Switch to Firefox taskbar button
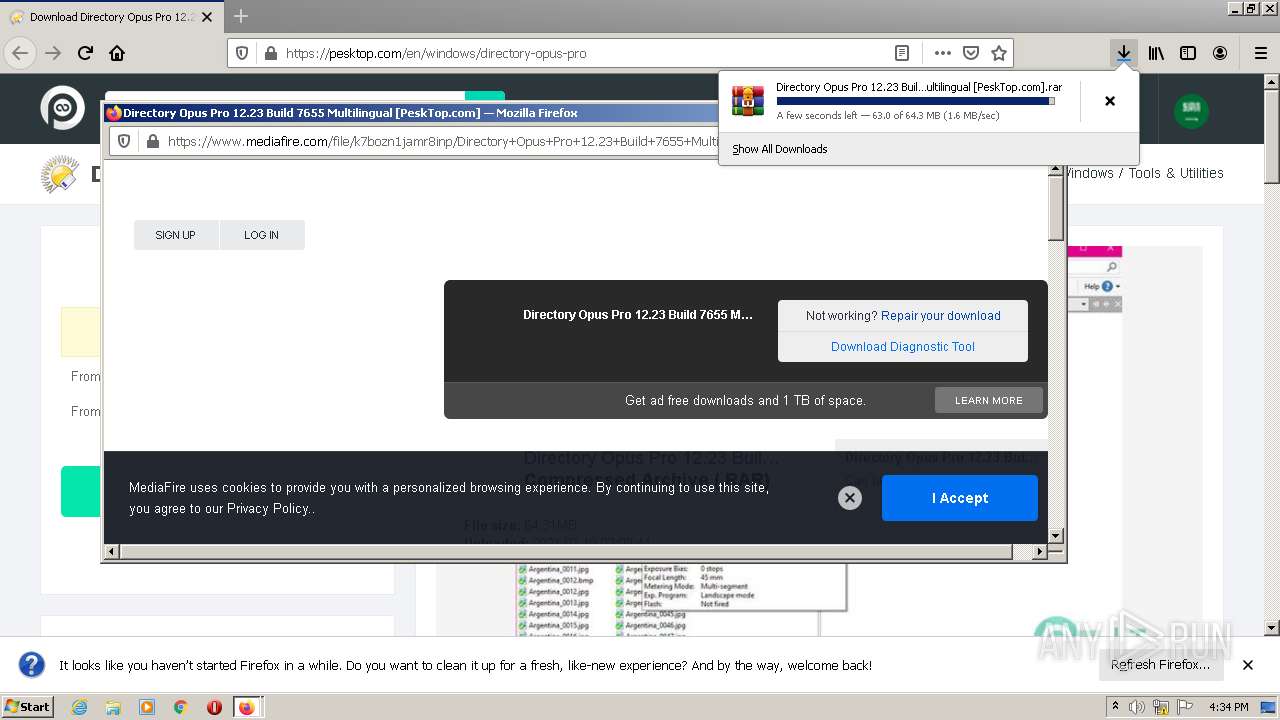 247,707
